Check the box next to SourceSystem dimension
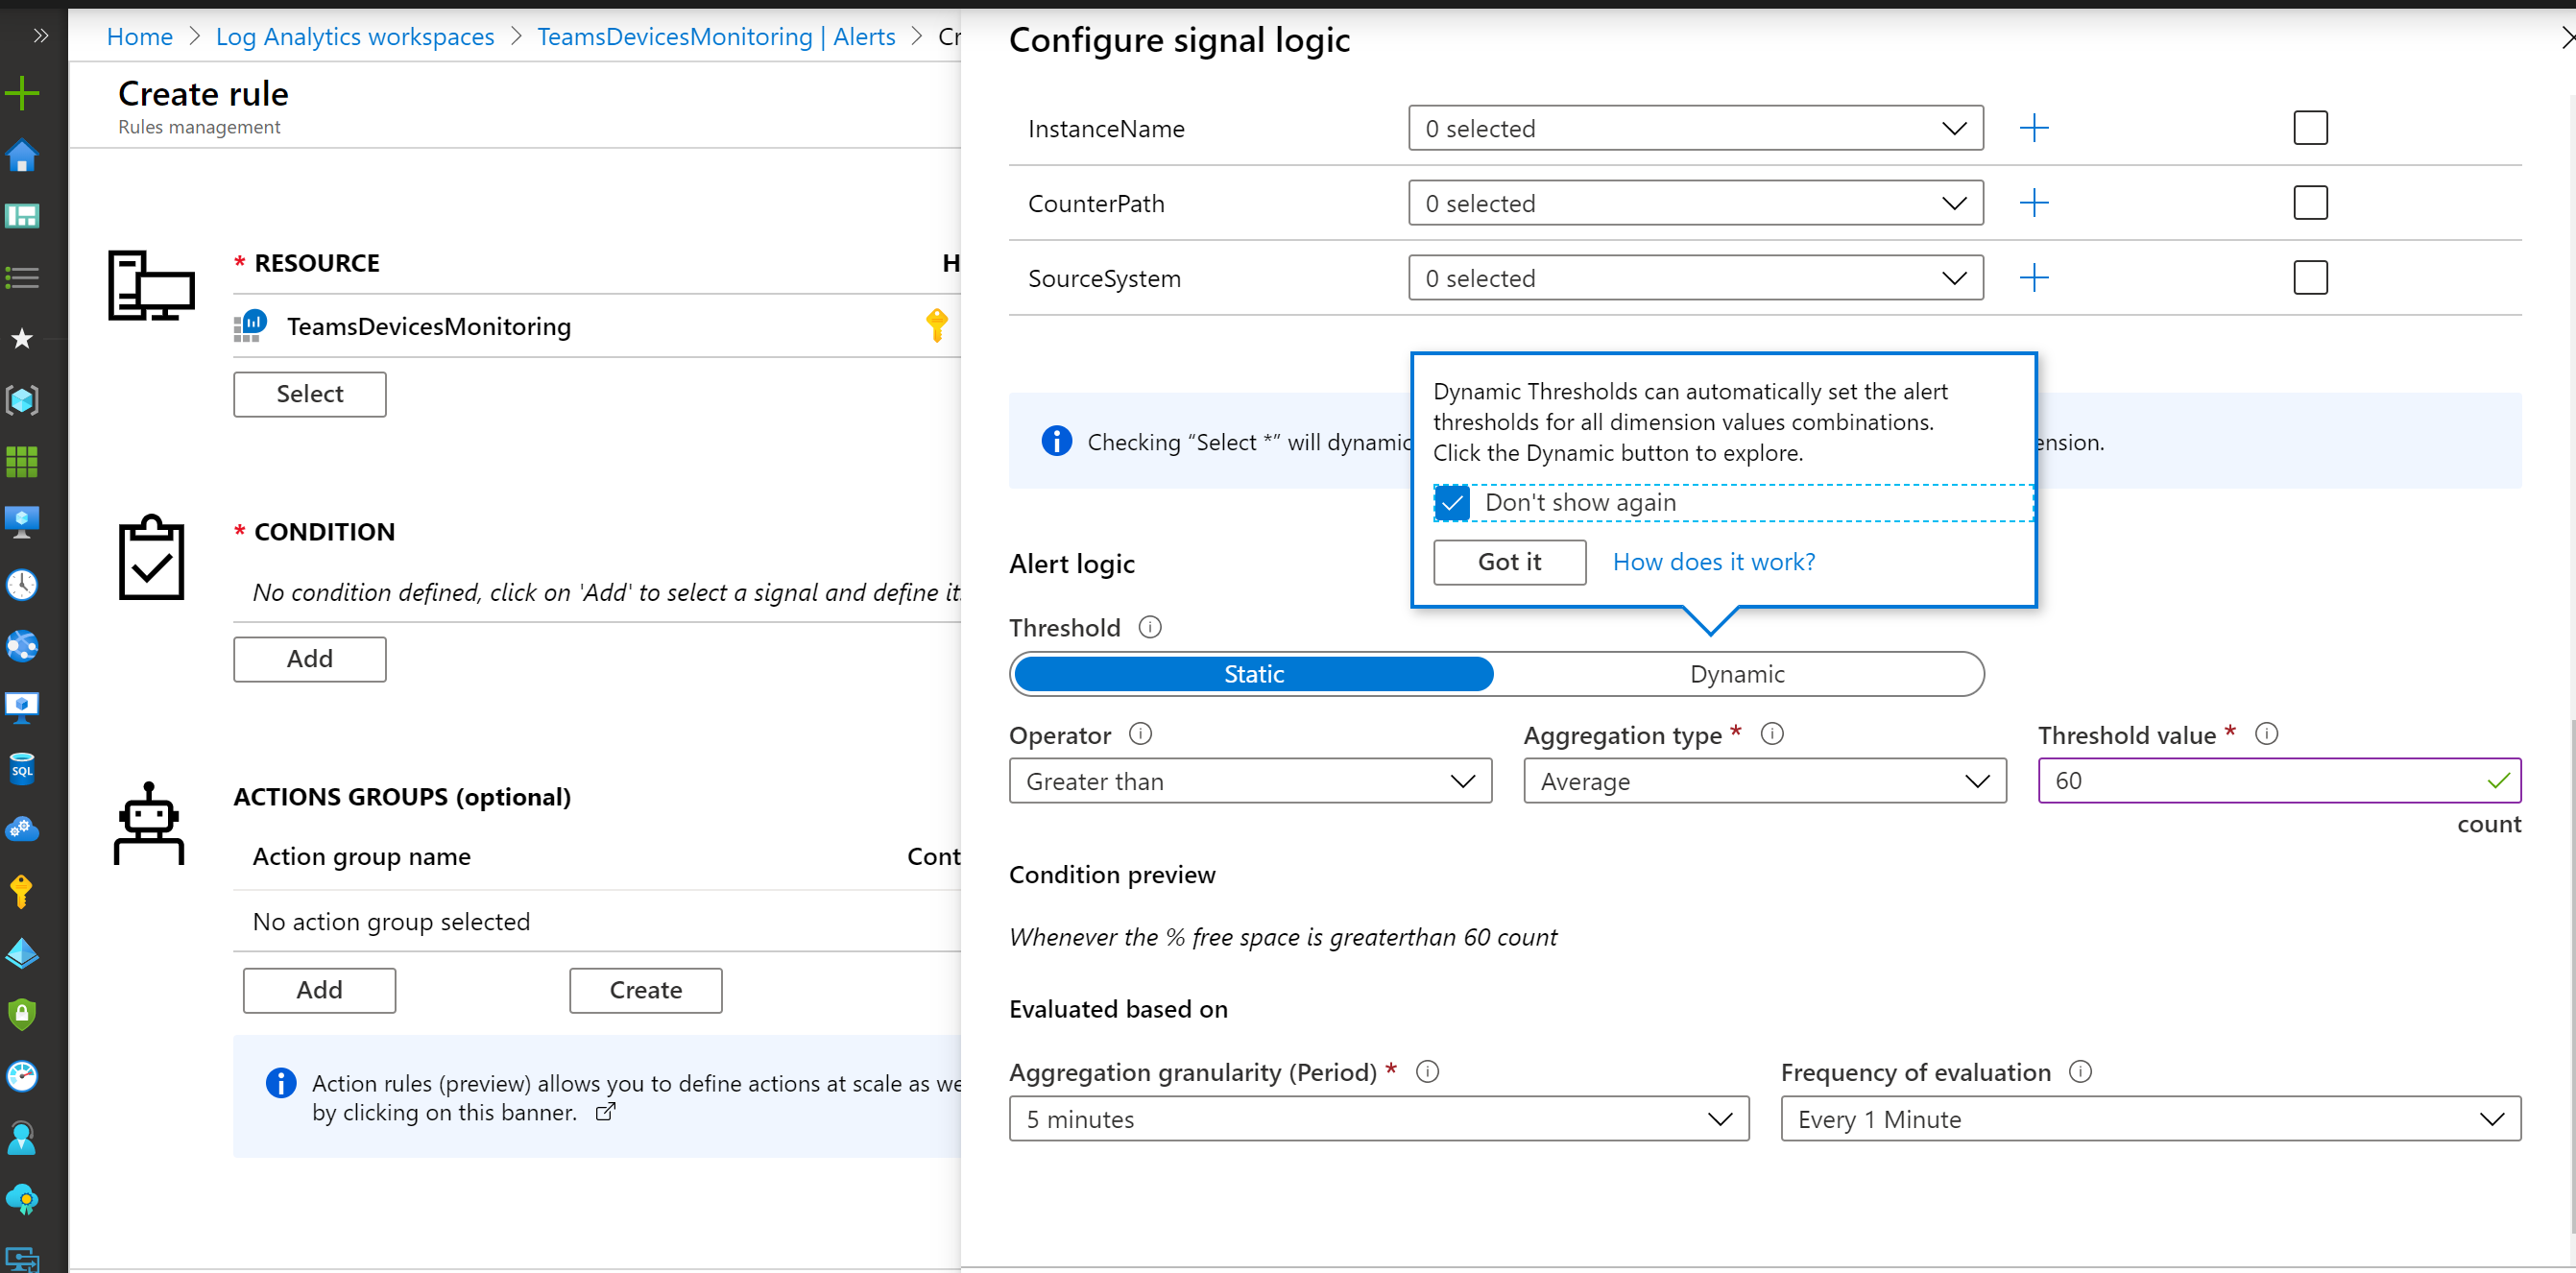The image size is (2576, 1273). point(2310,278)
